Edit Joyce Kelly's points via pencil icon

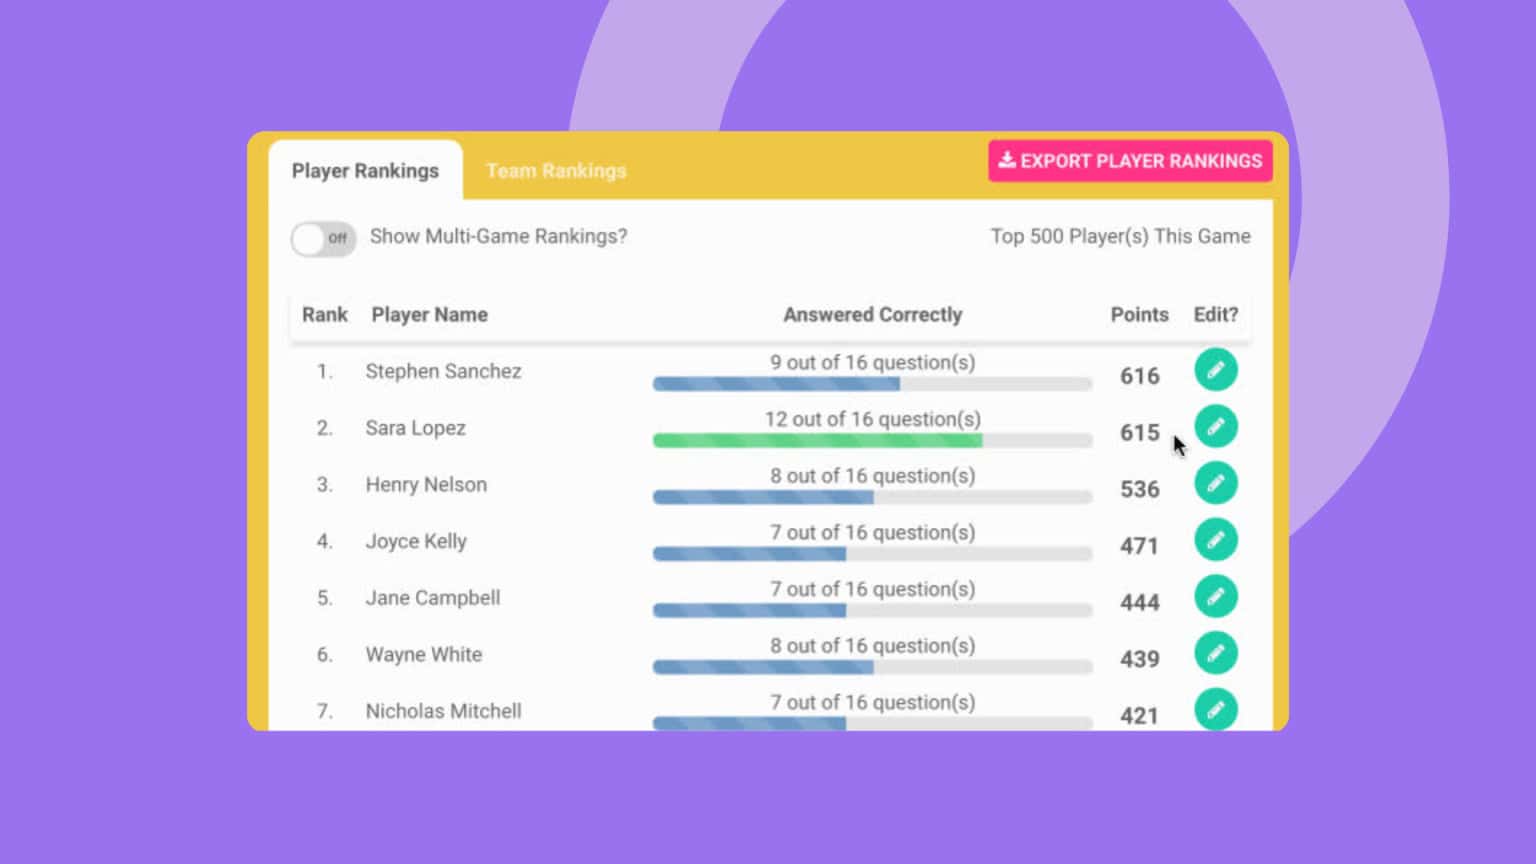(x=1216, y=540)
